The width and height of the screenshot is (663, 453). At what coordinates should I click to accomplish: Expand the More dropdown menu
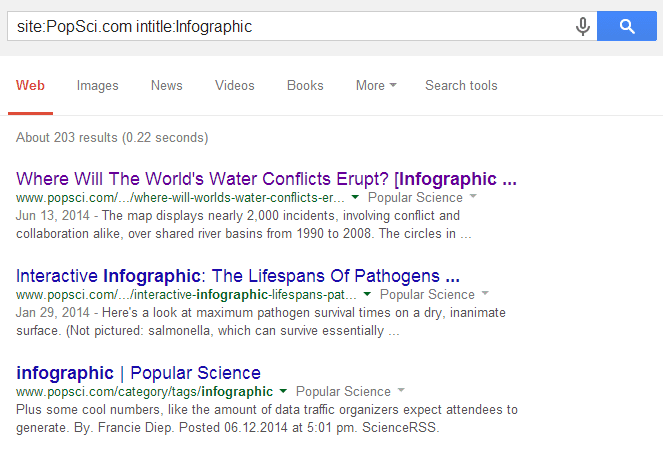tap(376, 85)
